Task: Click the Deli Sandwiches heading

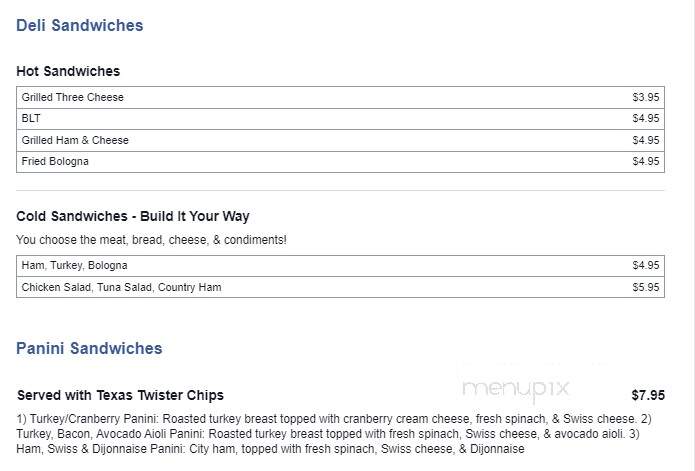Action: coord(80,25)
